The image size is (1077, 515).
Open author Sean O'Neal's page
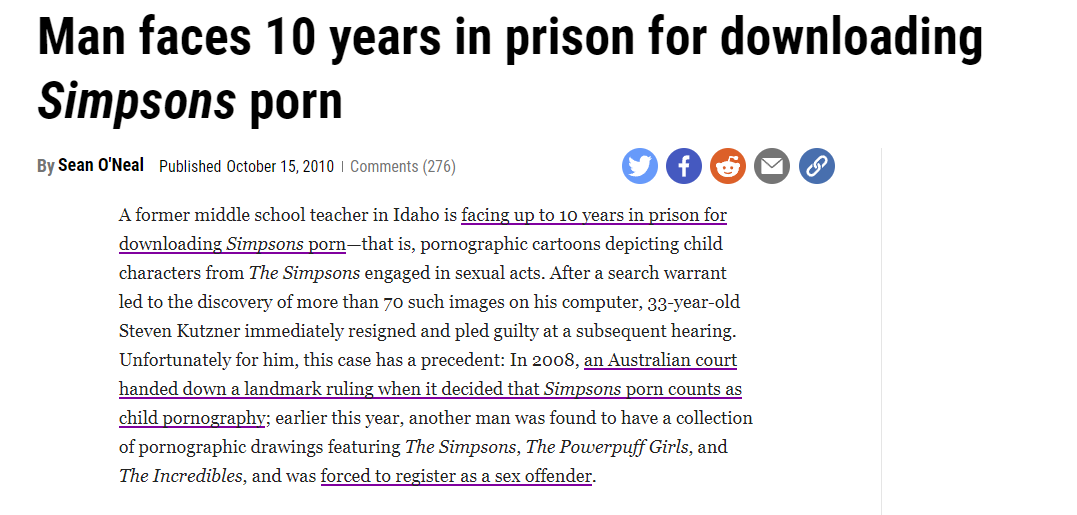[101, 165]
